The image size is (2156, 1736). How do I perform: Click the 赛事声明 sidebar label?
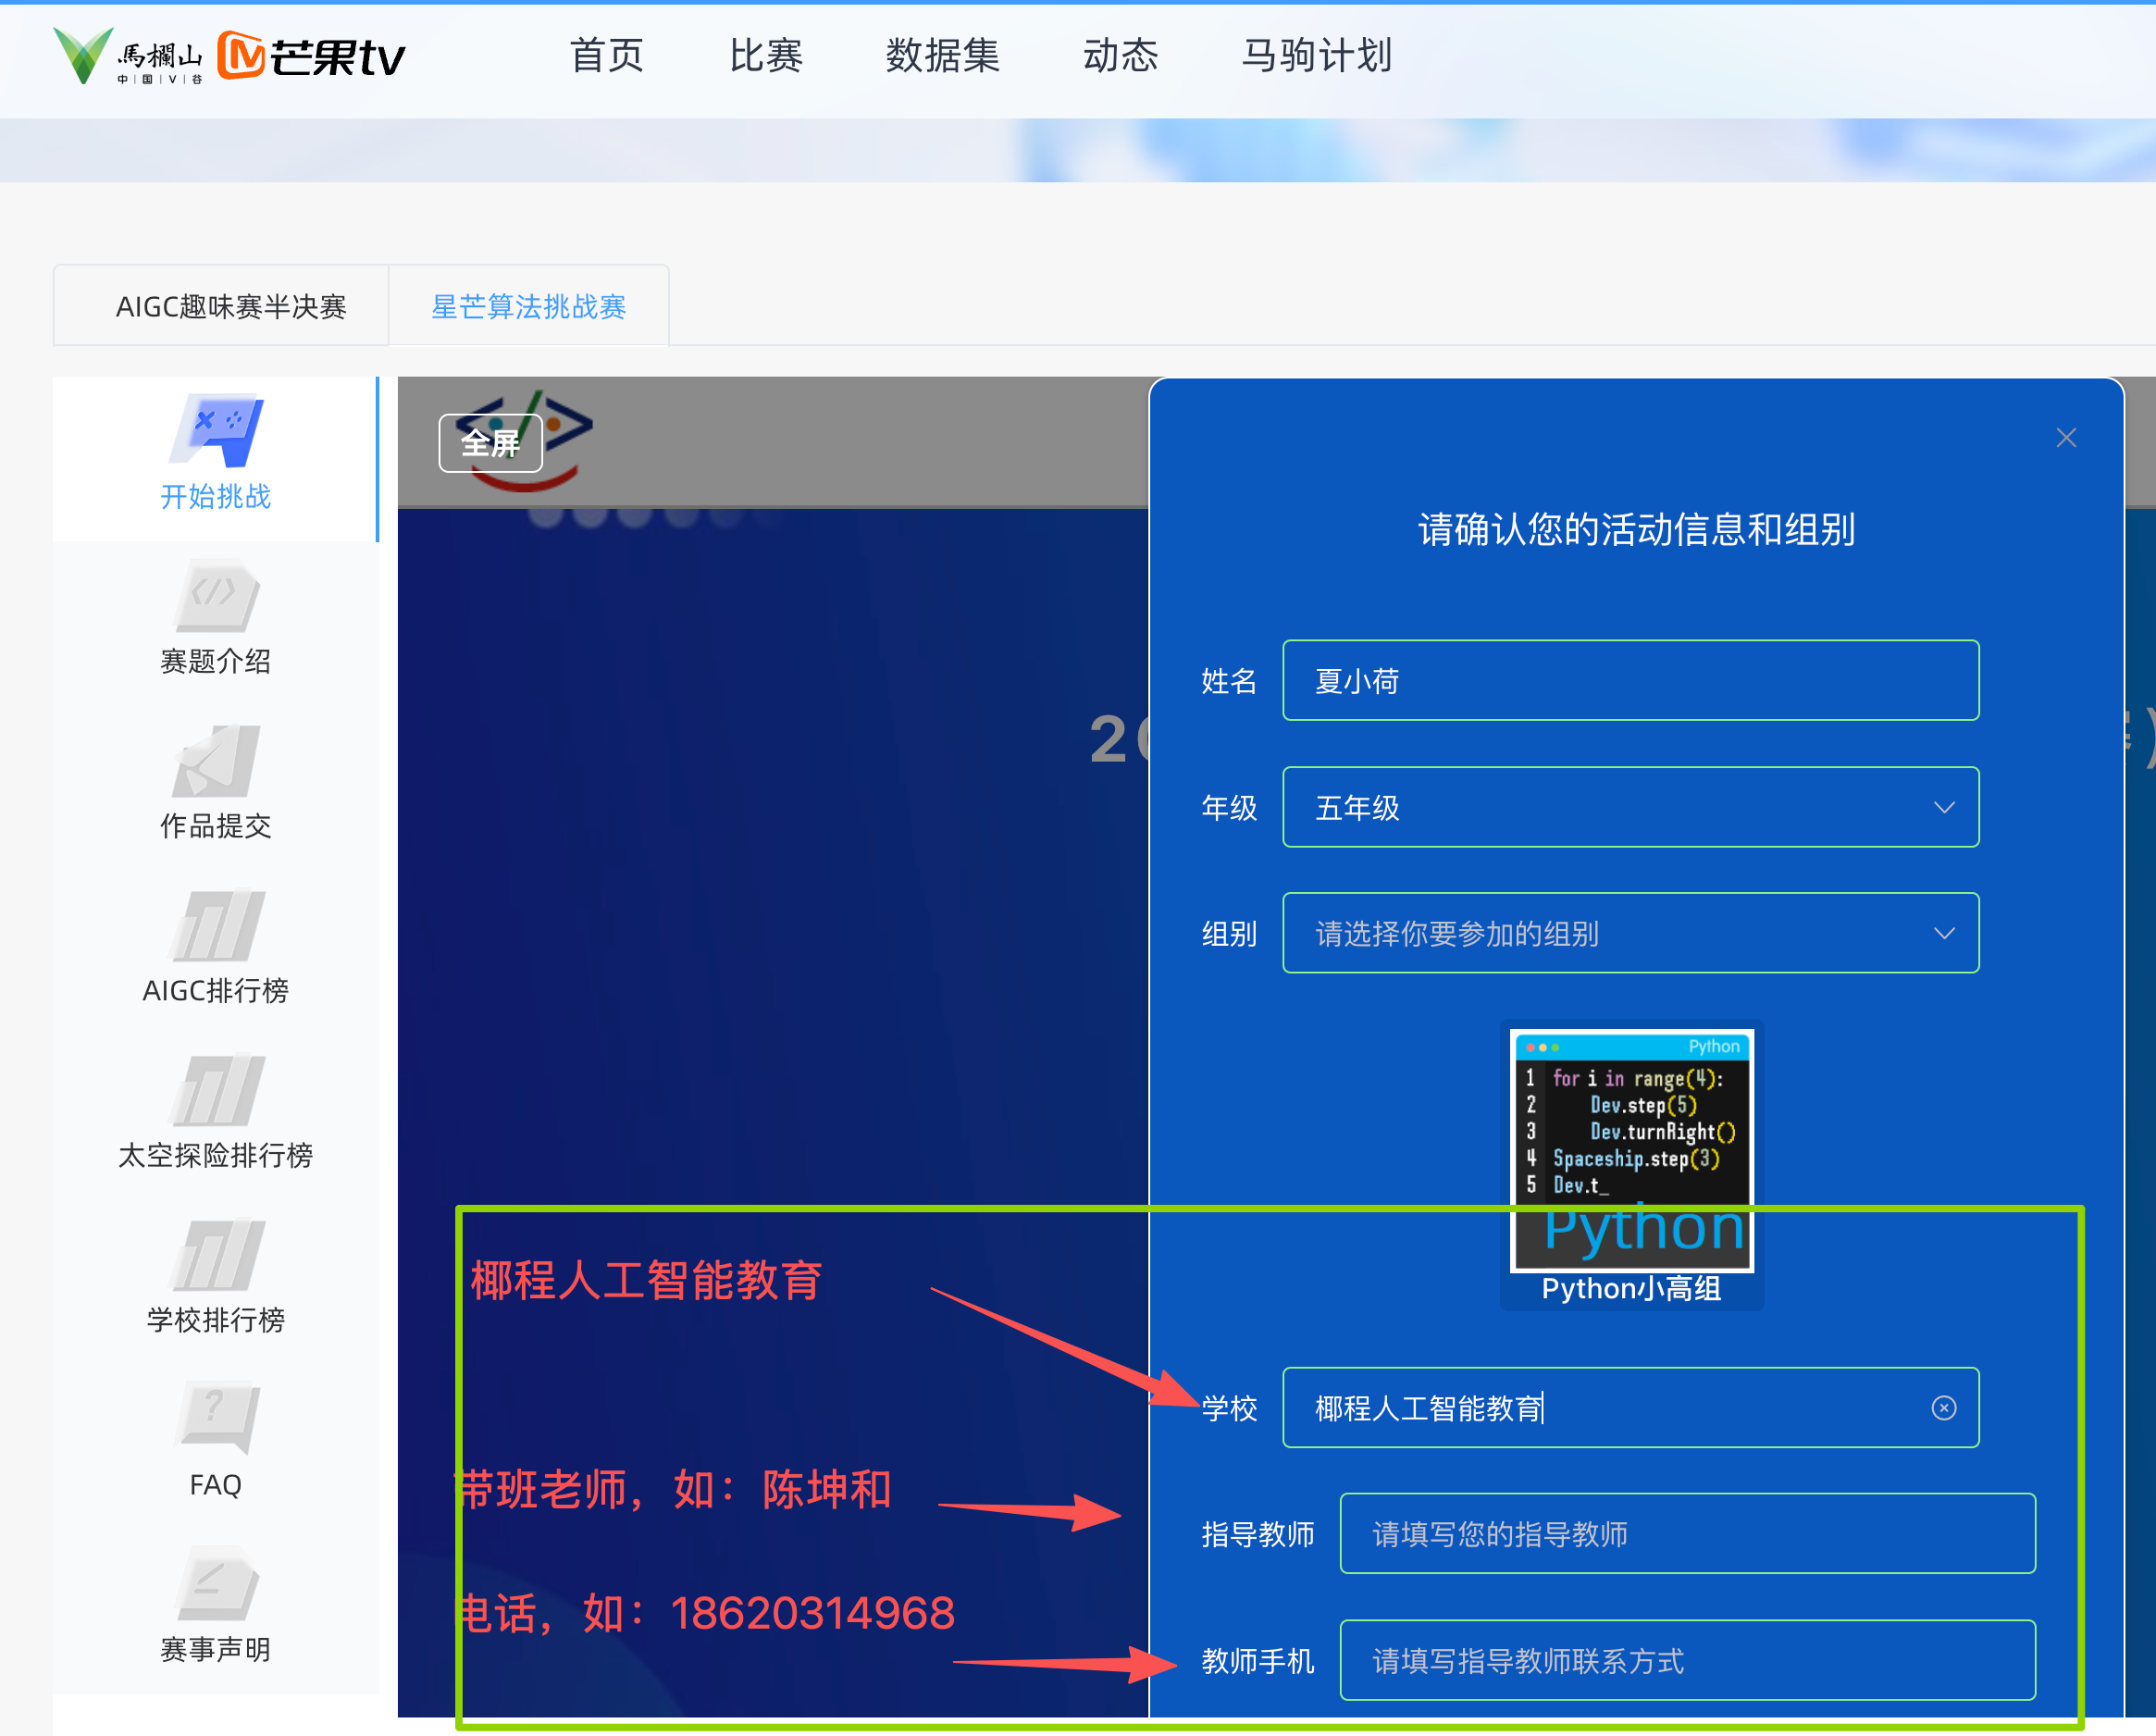pos(216,1650)
